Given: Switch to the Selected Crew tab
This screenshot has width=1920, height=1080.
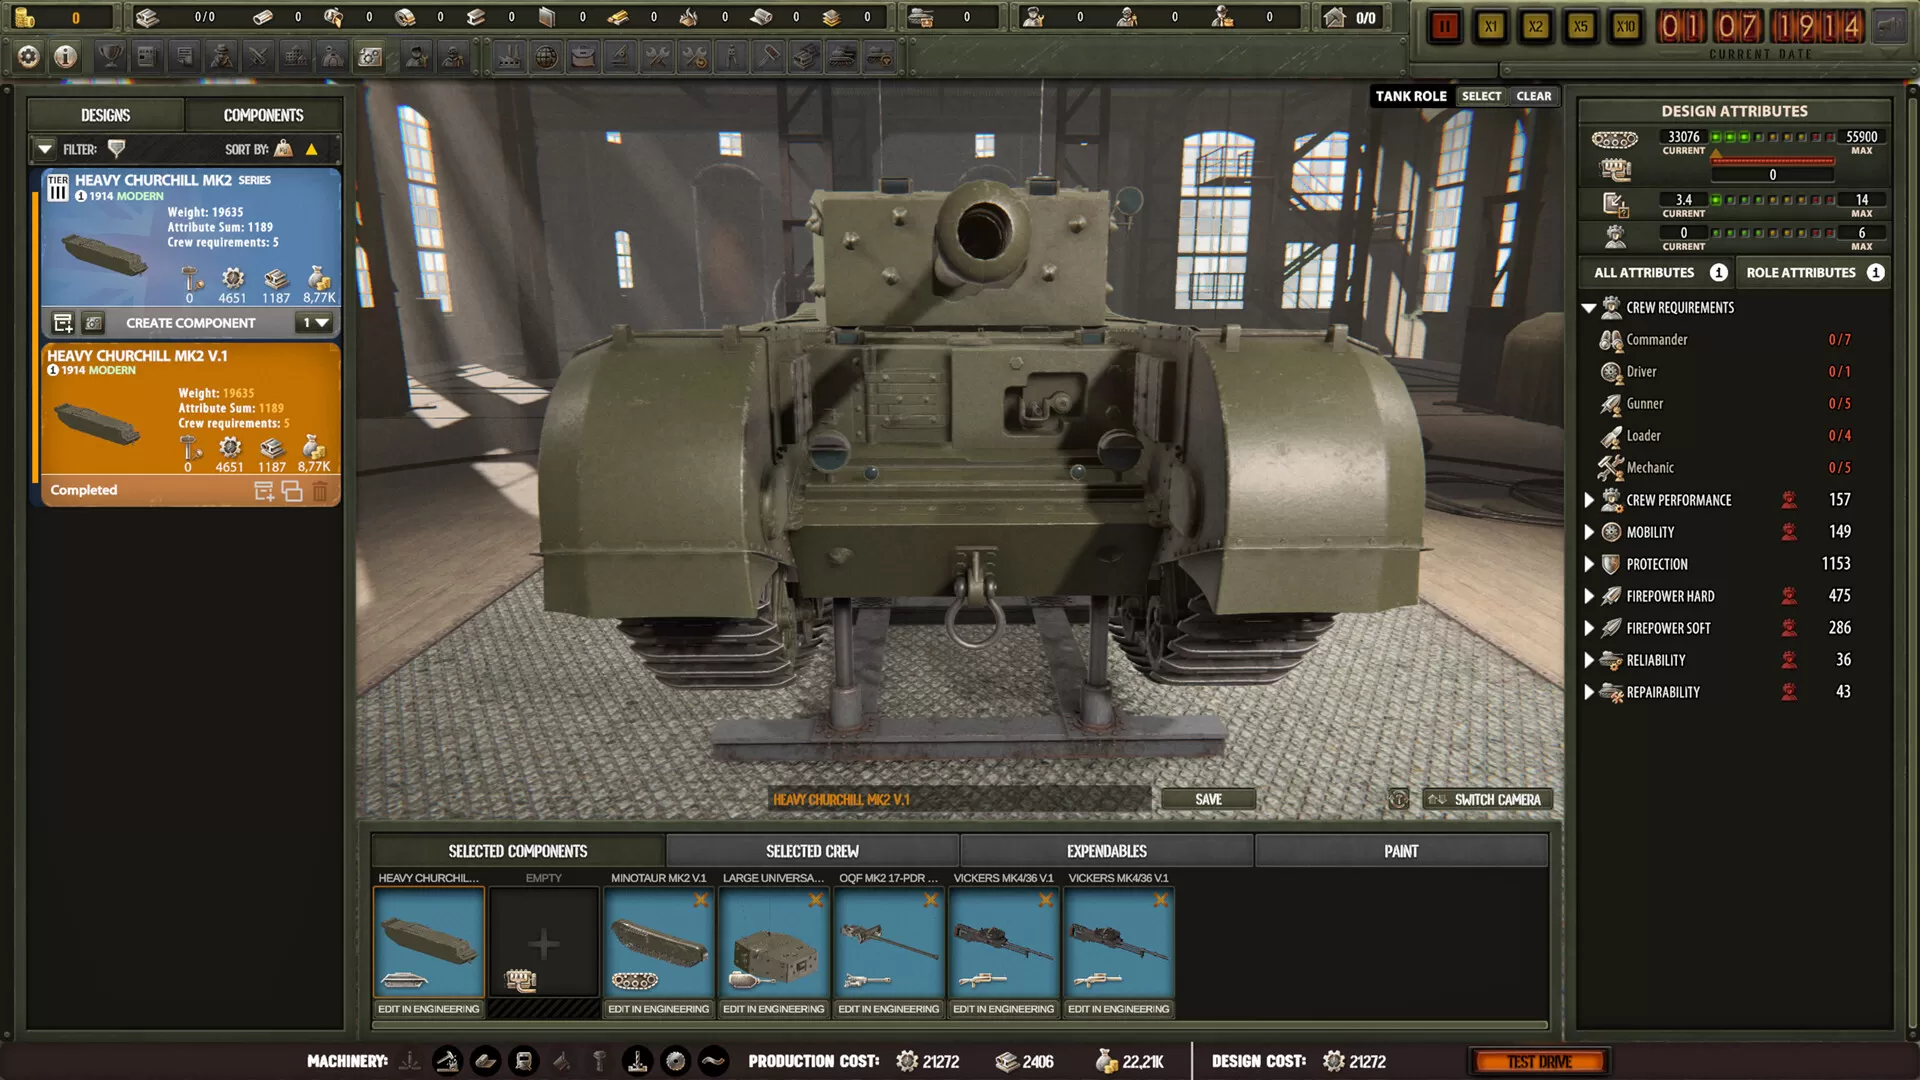Looking at the screenshot, I should [x=812, y=851].
